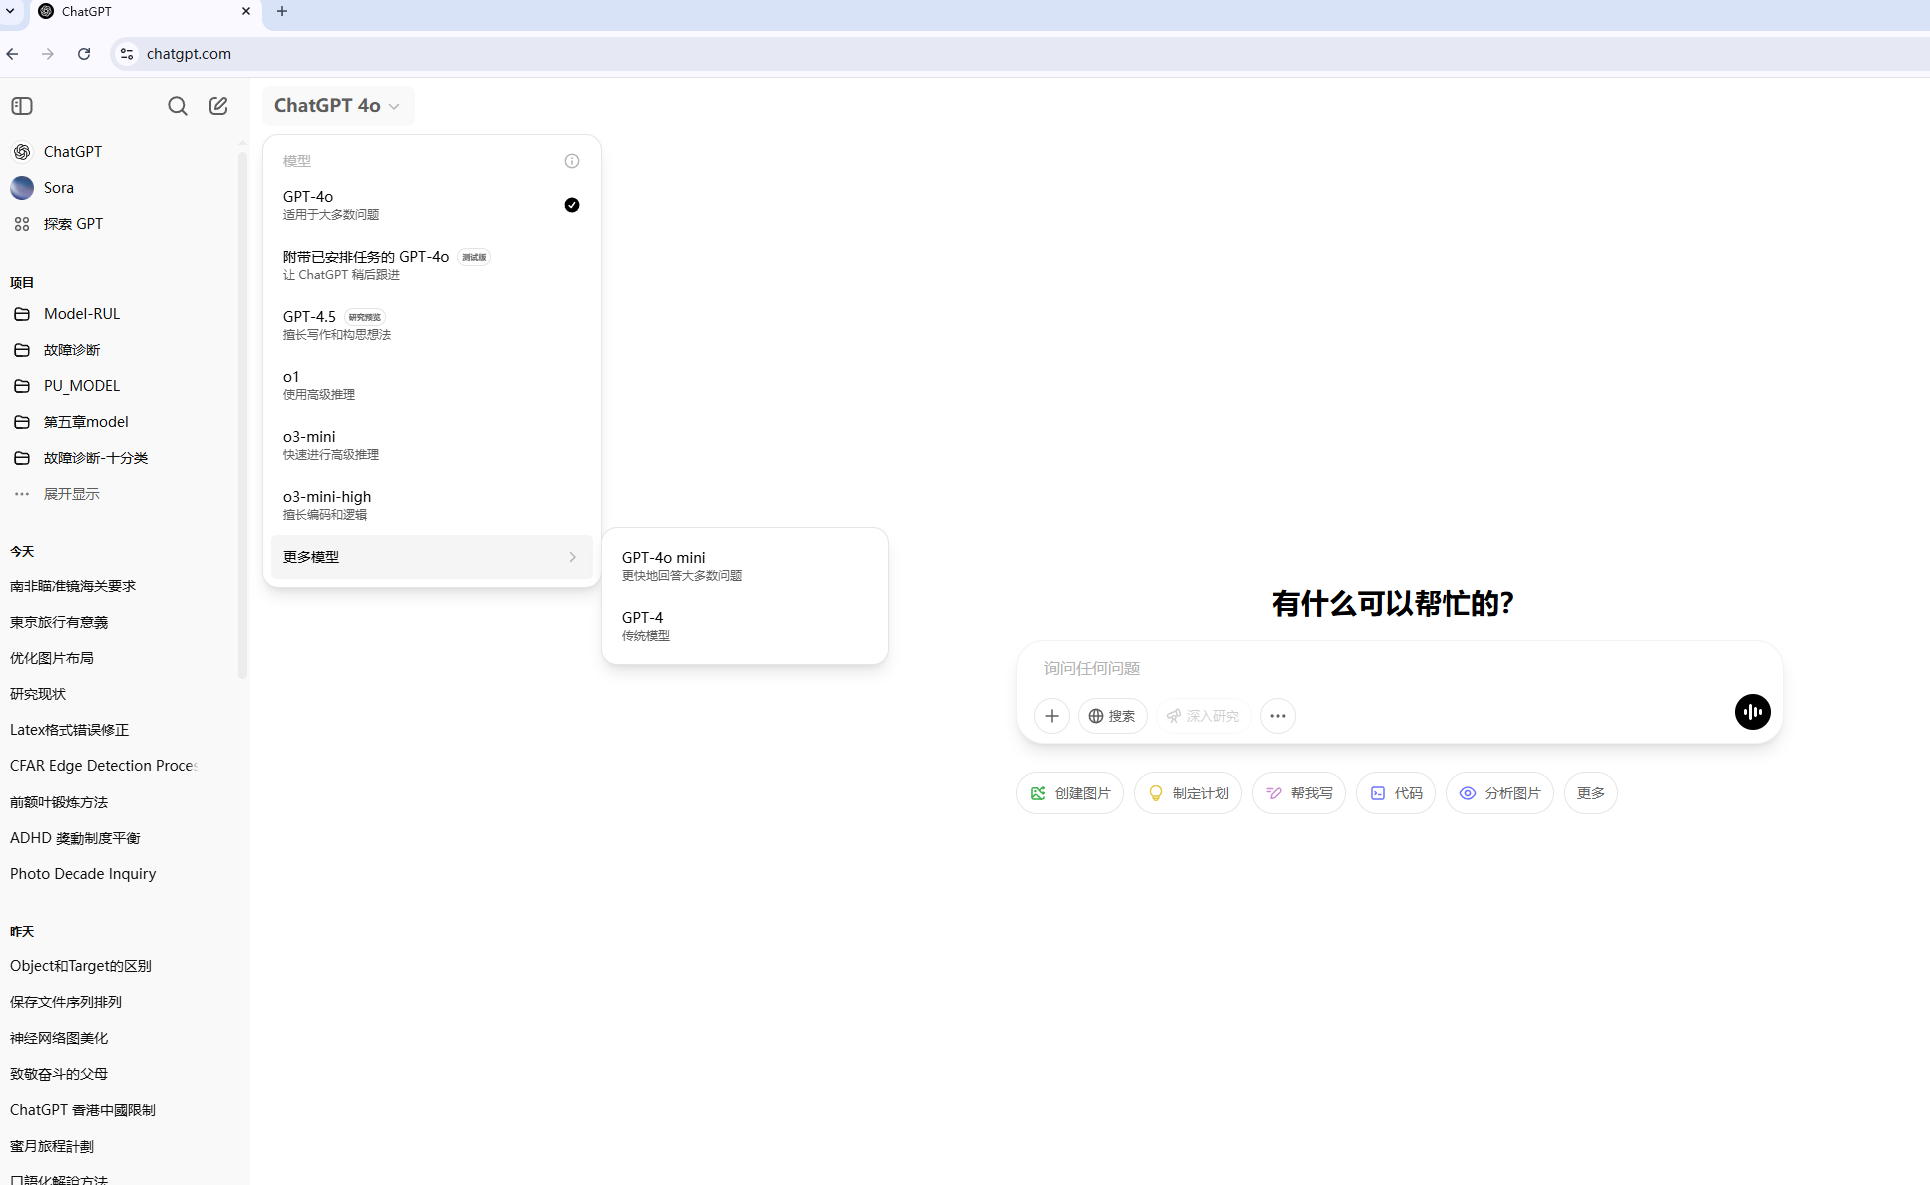Toggle the 搜索 web search button
Screen dimensions: 1930x1185
tap(1112, 716)
